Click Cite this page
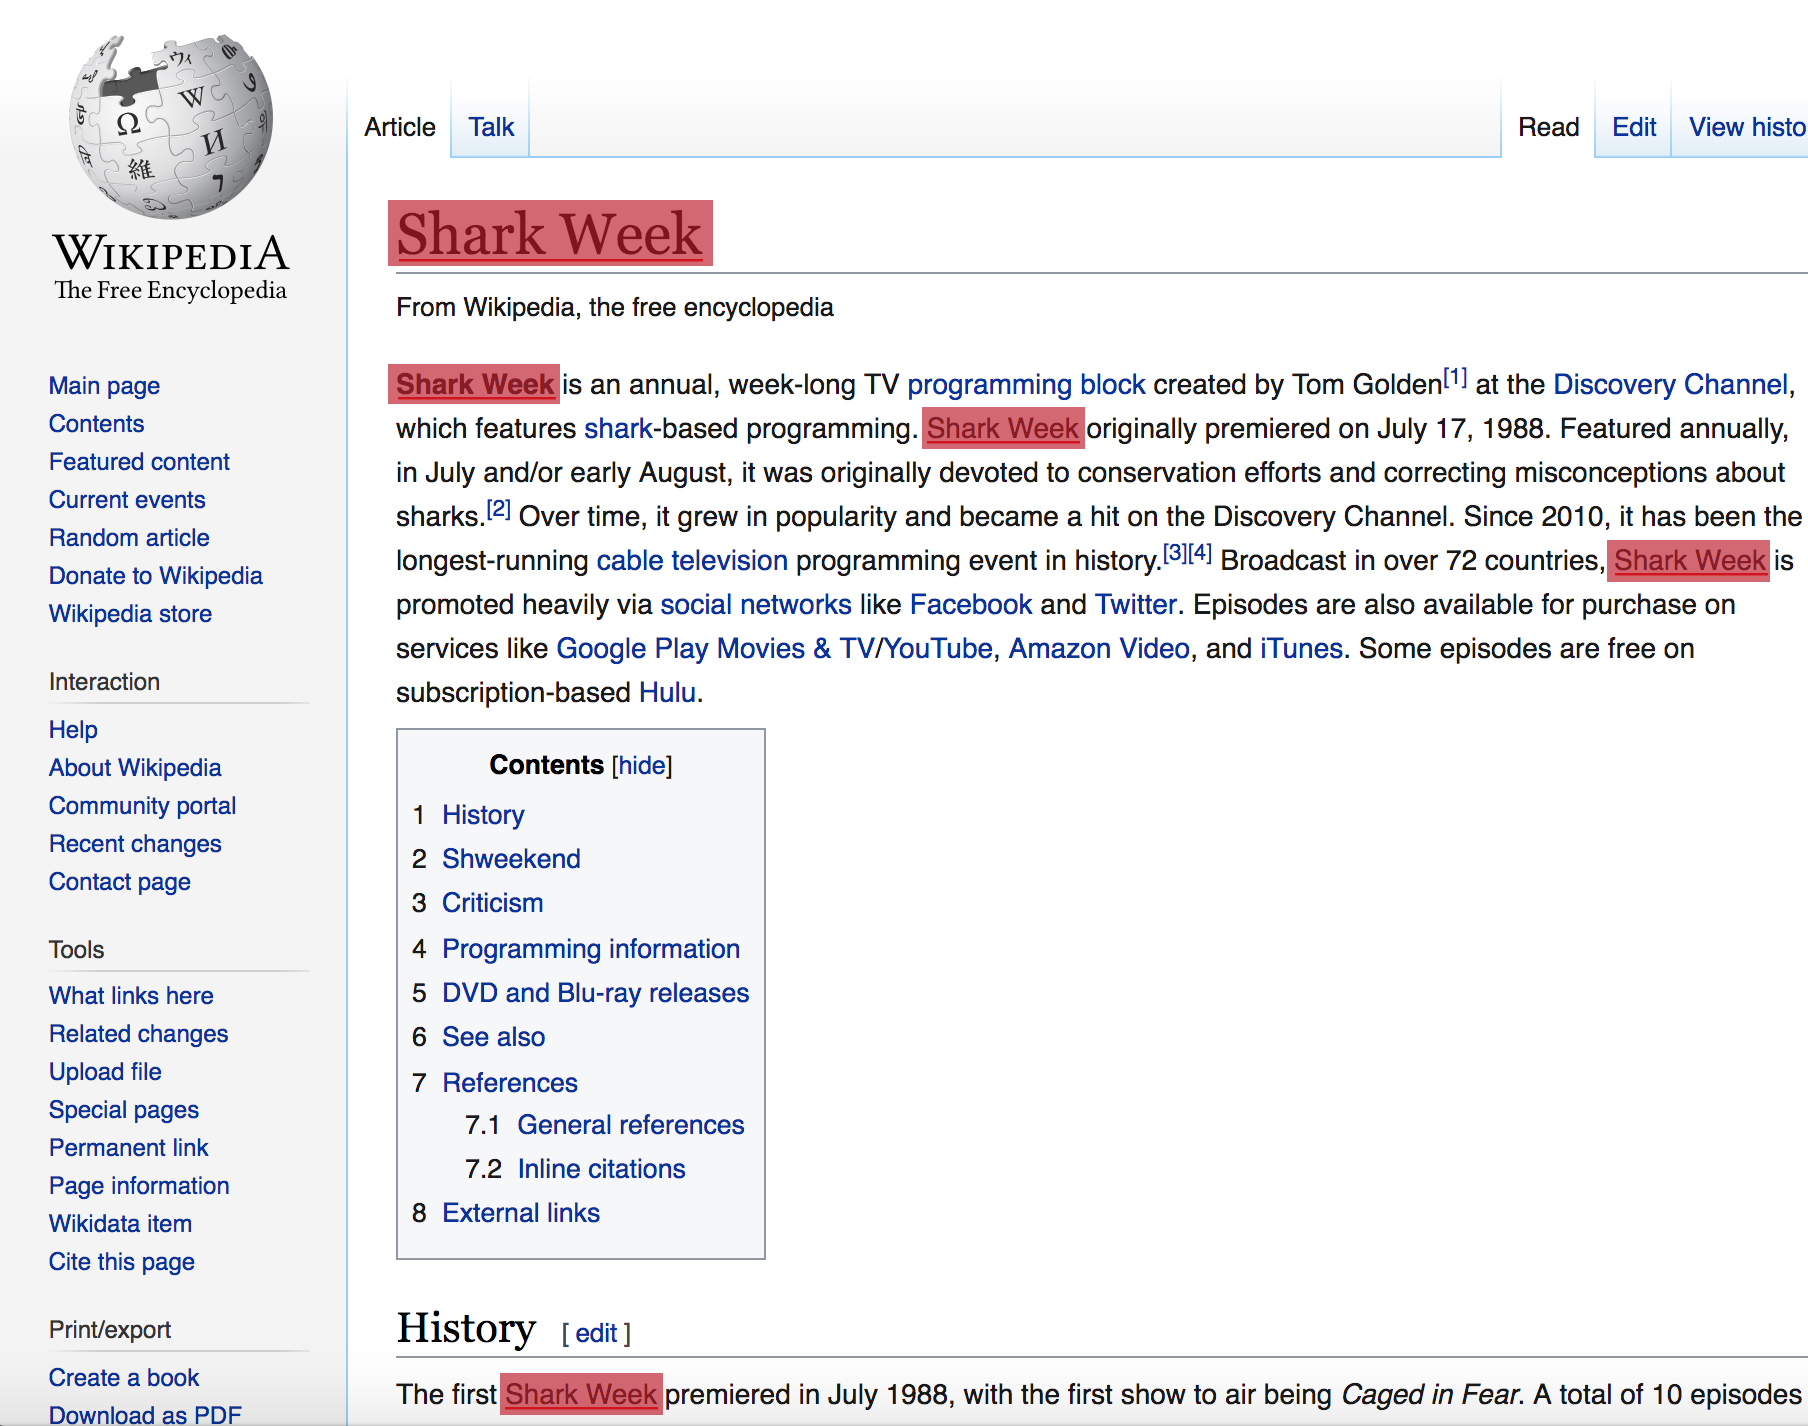 121,1262
